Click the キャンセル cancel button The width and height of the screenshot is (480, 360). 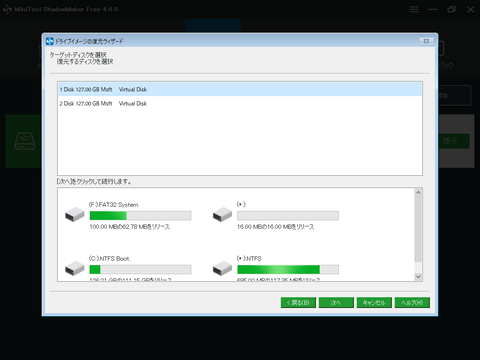click(374, 303)
